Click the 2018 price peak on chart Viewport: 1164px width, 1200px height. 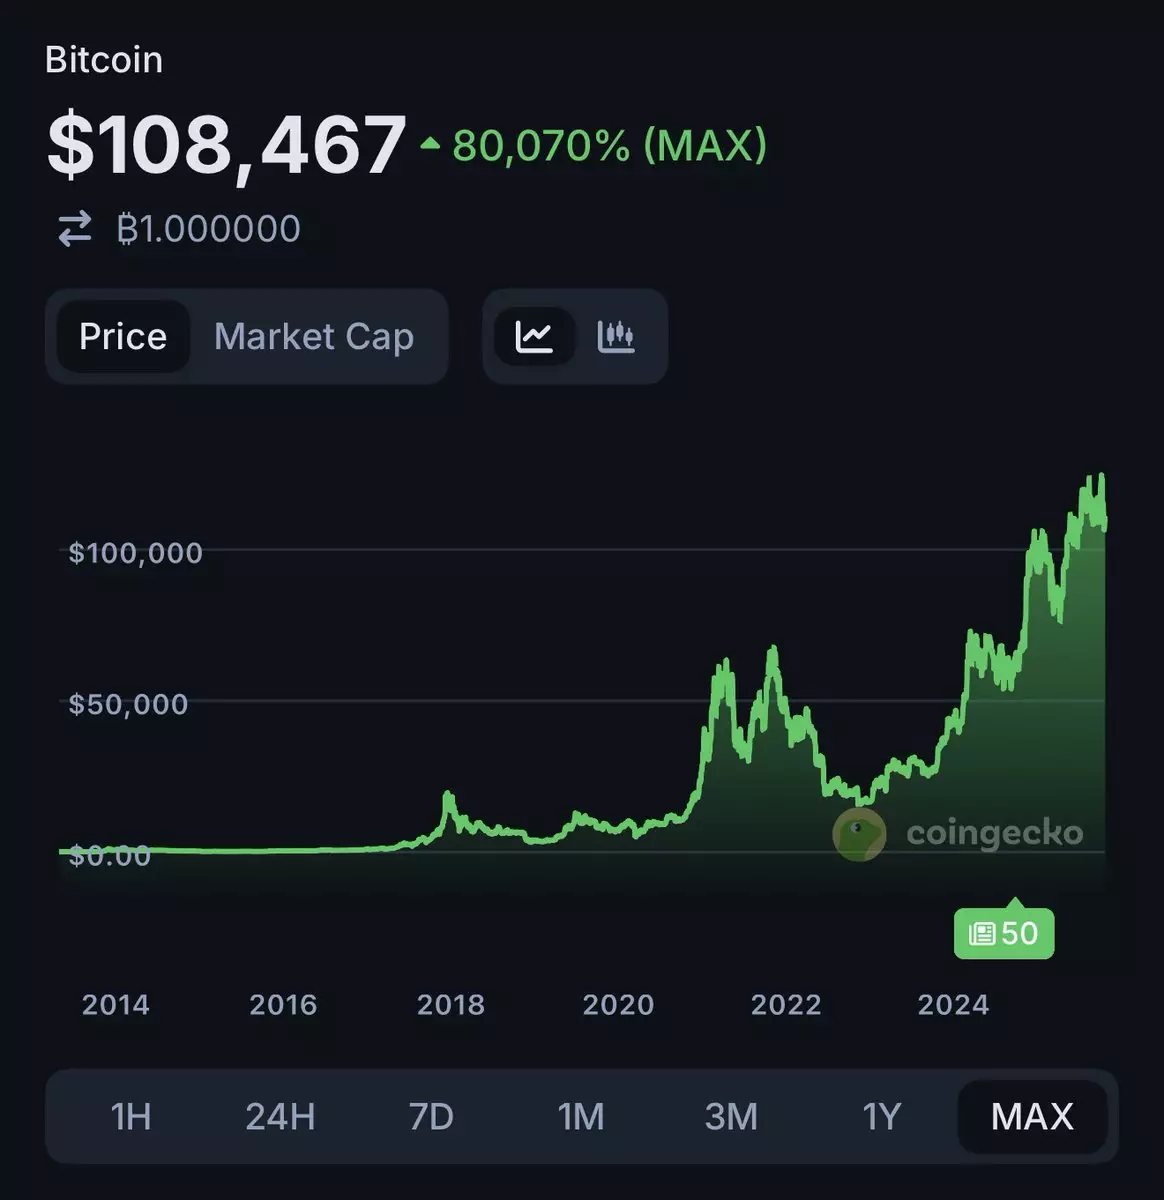click(448, 797)
